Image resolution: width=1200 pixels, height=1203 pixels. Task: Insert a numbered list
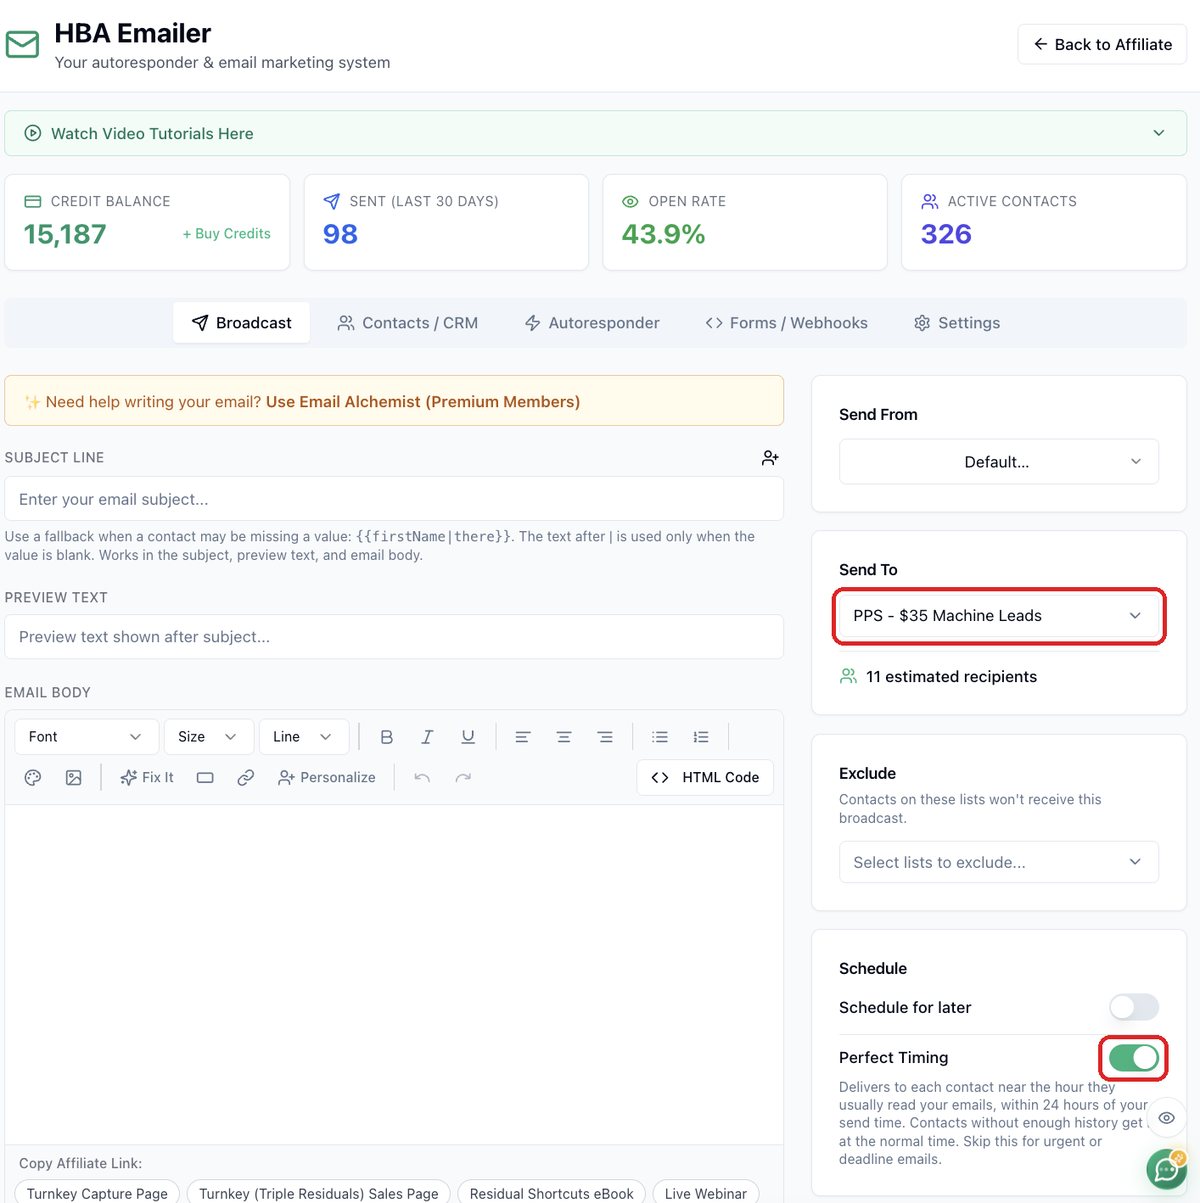pos(701,737)
